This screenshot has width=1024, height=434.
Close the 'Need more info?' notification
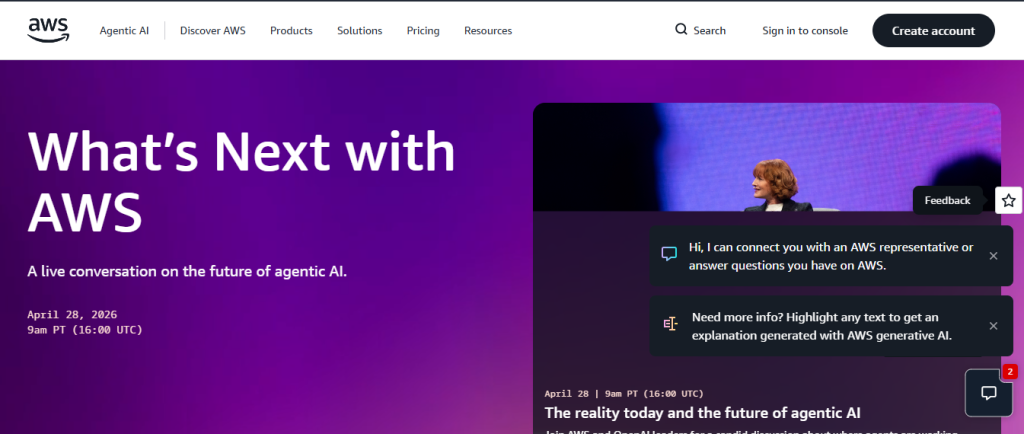(x=993, y=326)
